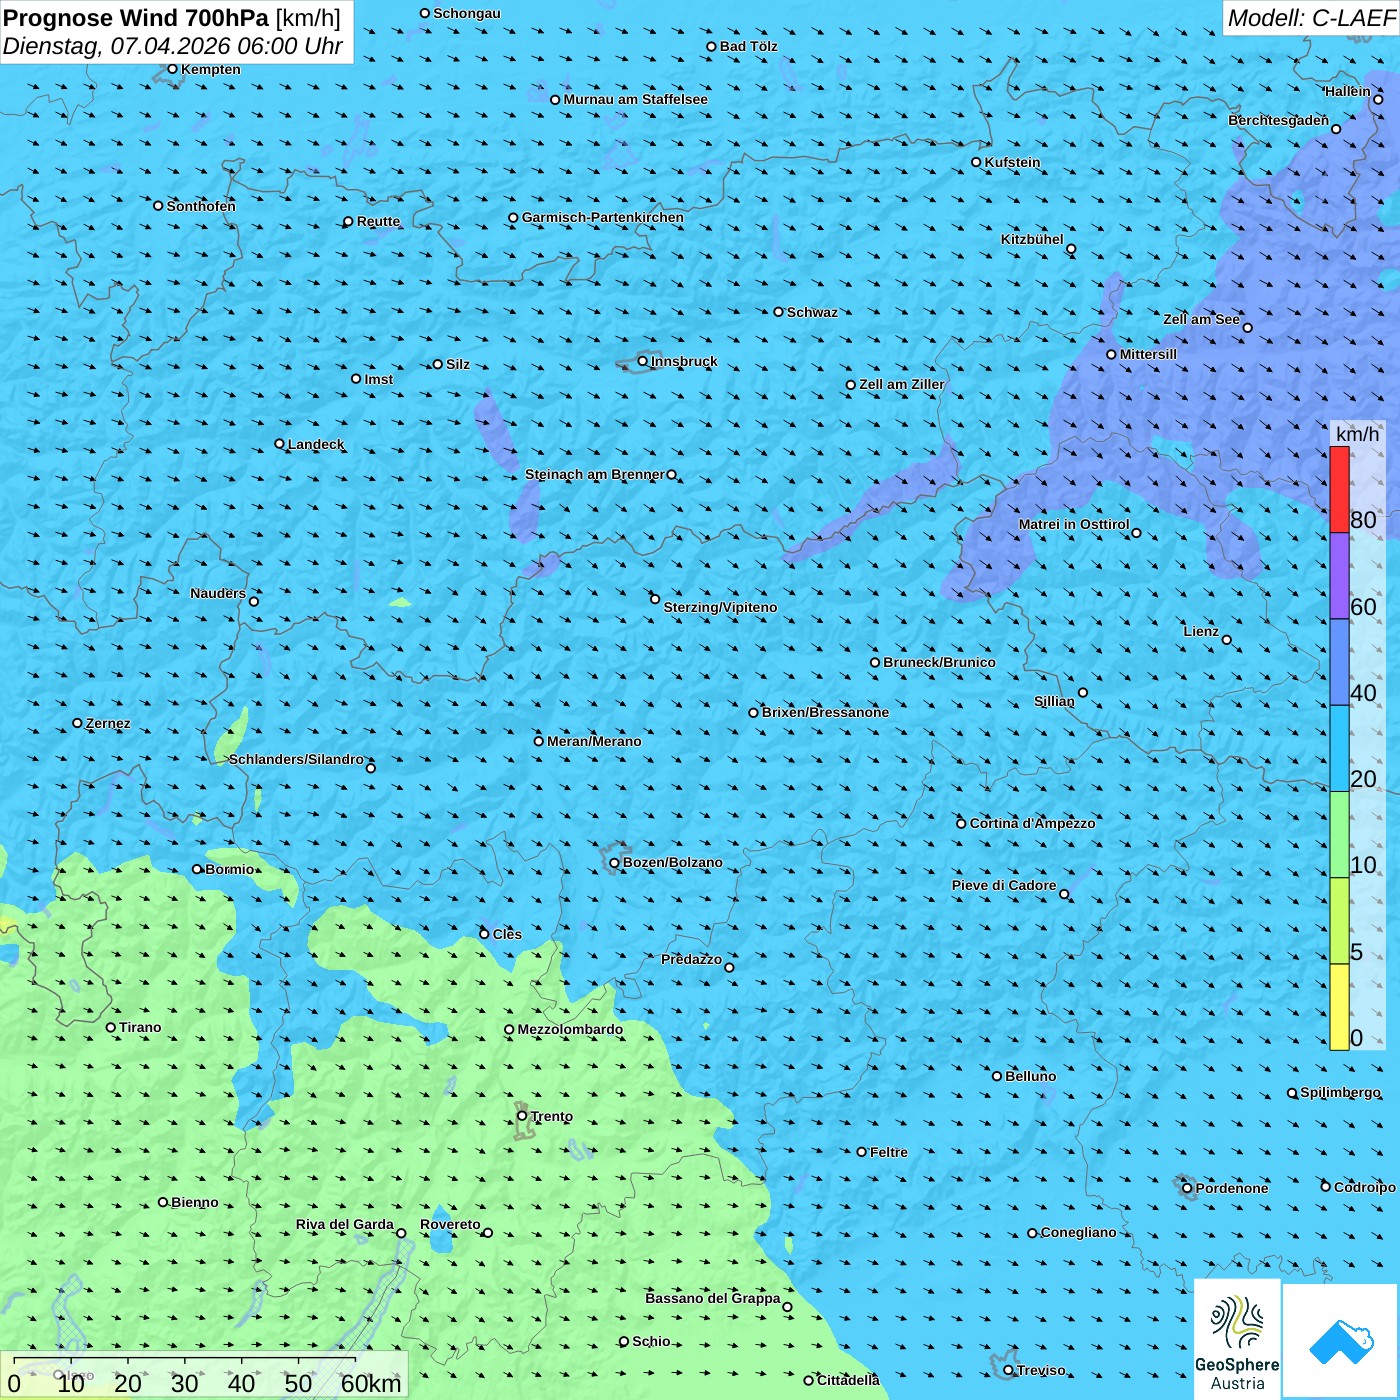The image size is (1400, 1400).
Task: Click the 'Kufstein' label
Action: [x=1012, y=162]
